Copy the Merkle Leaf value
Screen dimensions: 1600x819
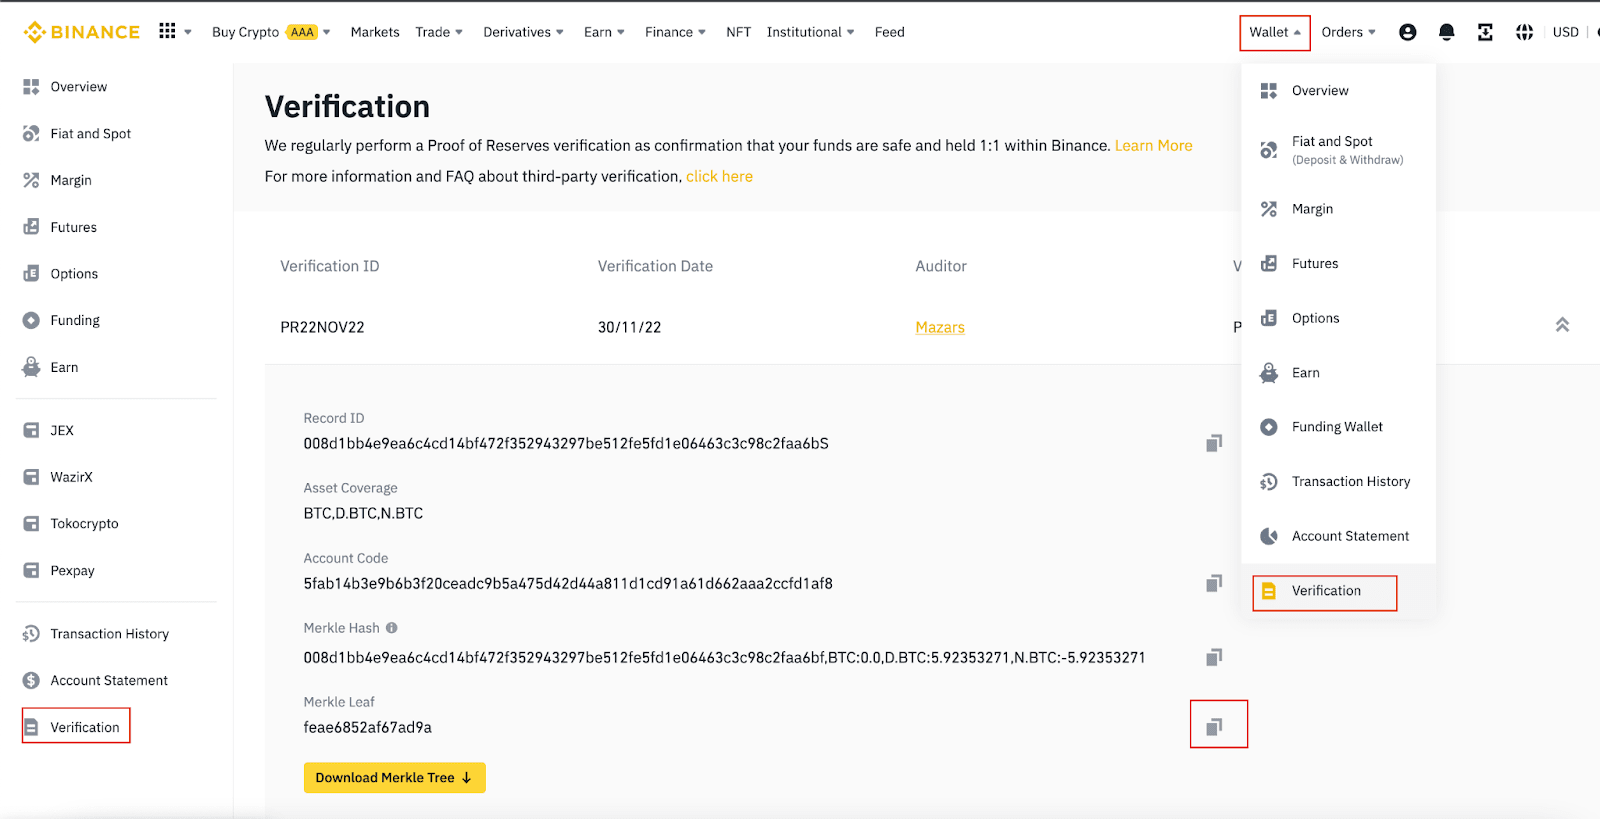[x=1214, y=726]
